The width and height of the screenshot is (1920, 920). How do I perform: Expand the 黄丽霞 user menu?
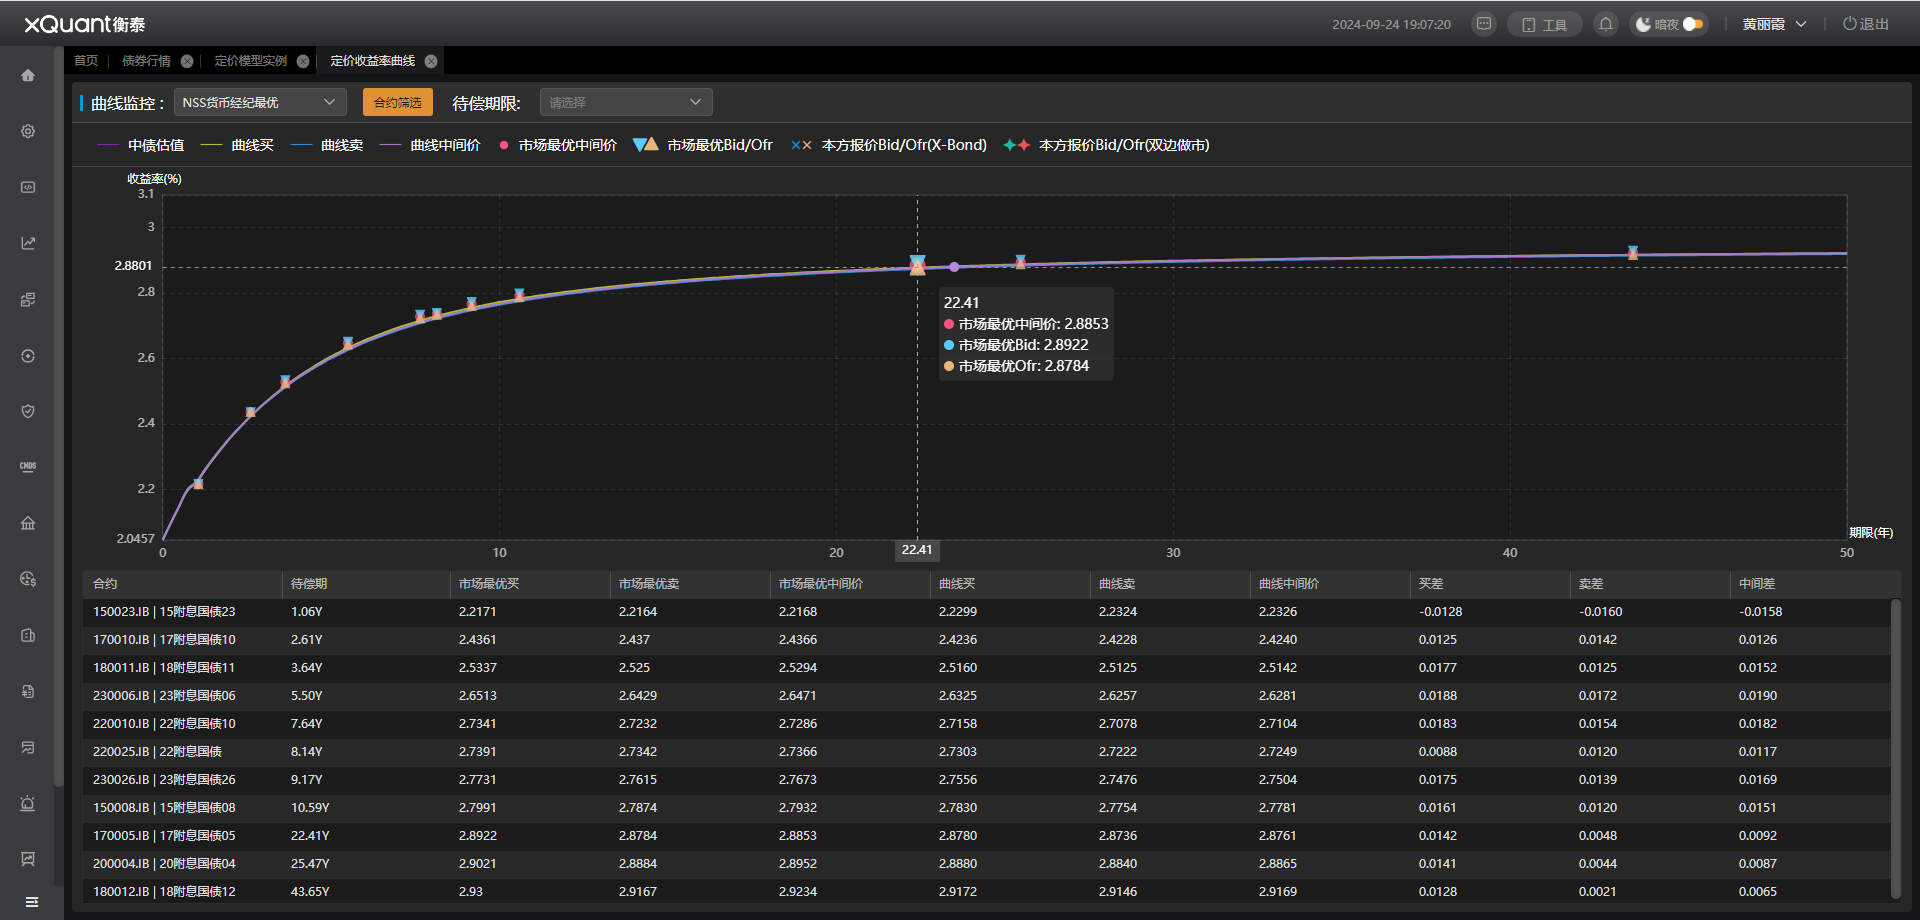click(x=1774, y=24)
